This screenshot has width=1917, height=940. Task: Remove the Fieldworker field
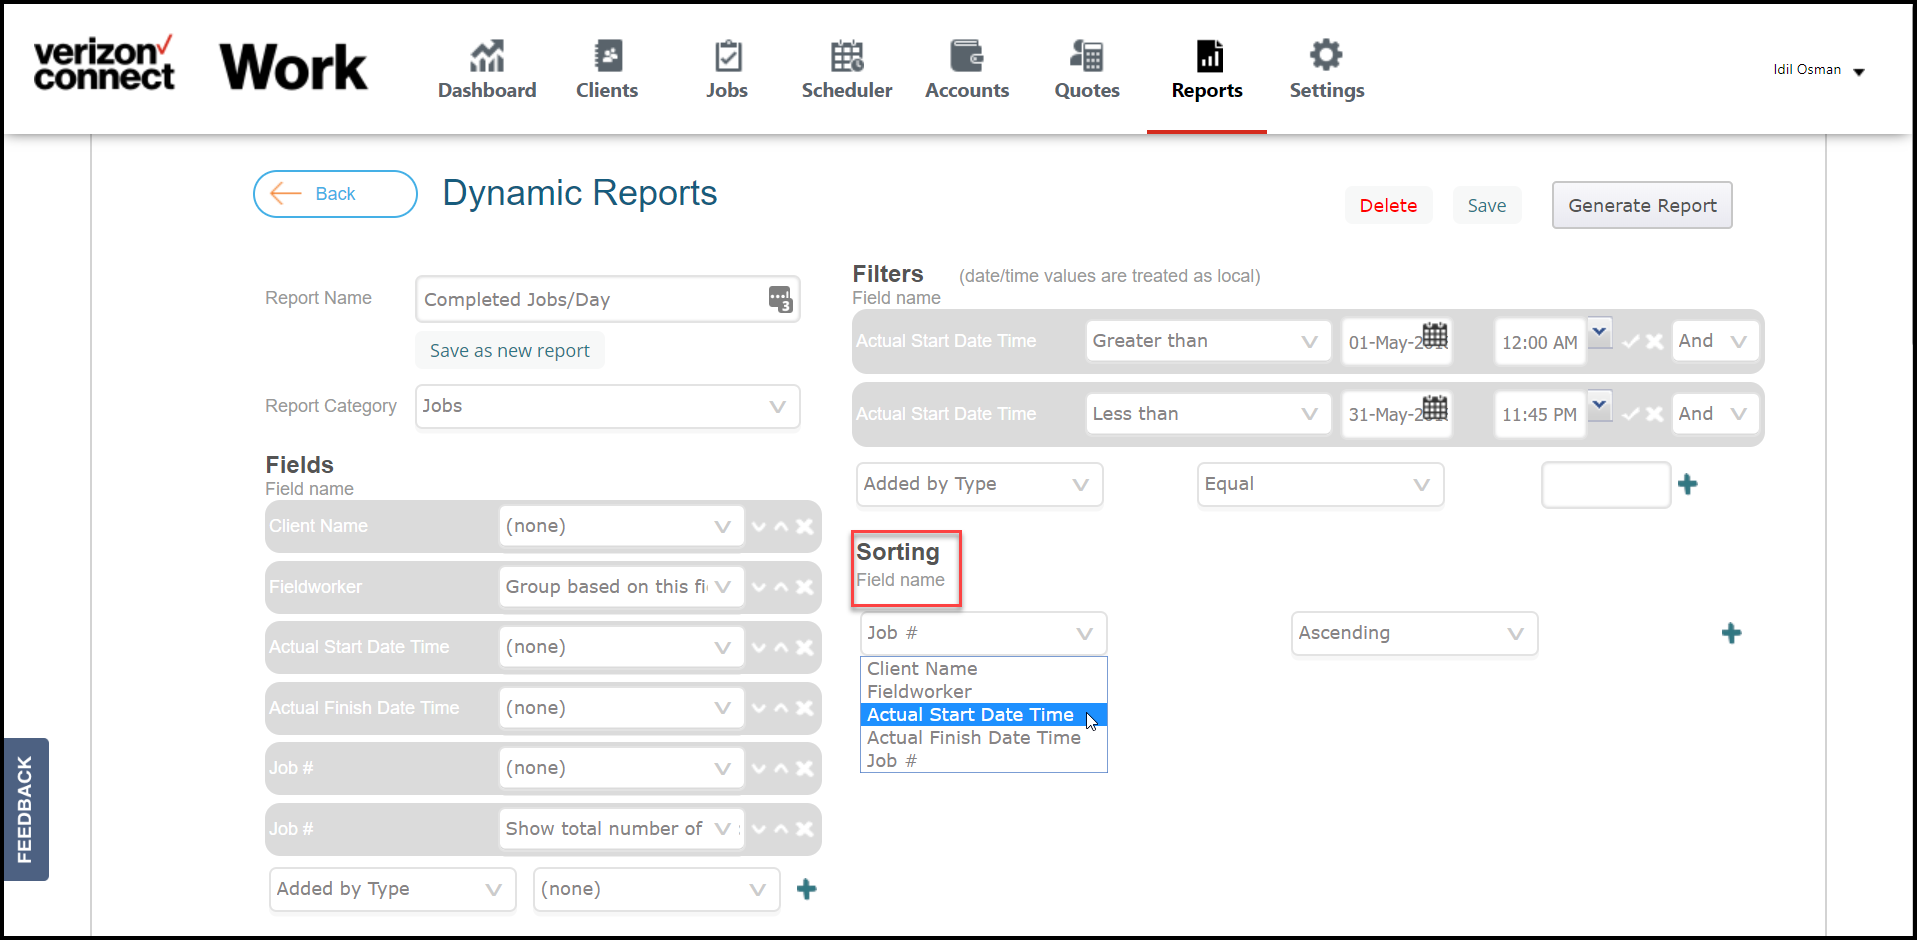point(804,587)
